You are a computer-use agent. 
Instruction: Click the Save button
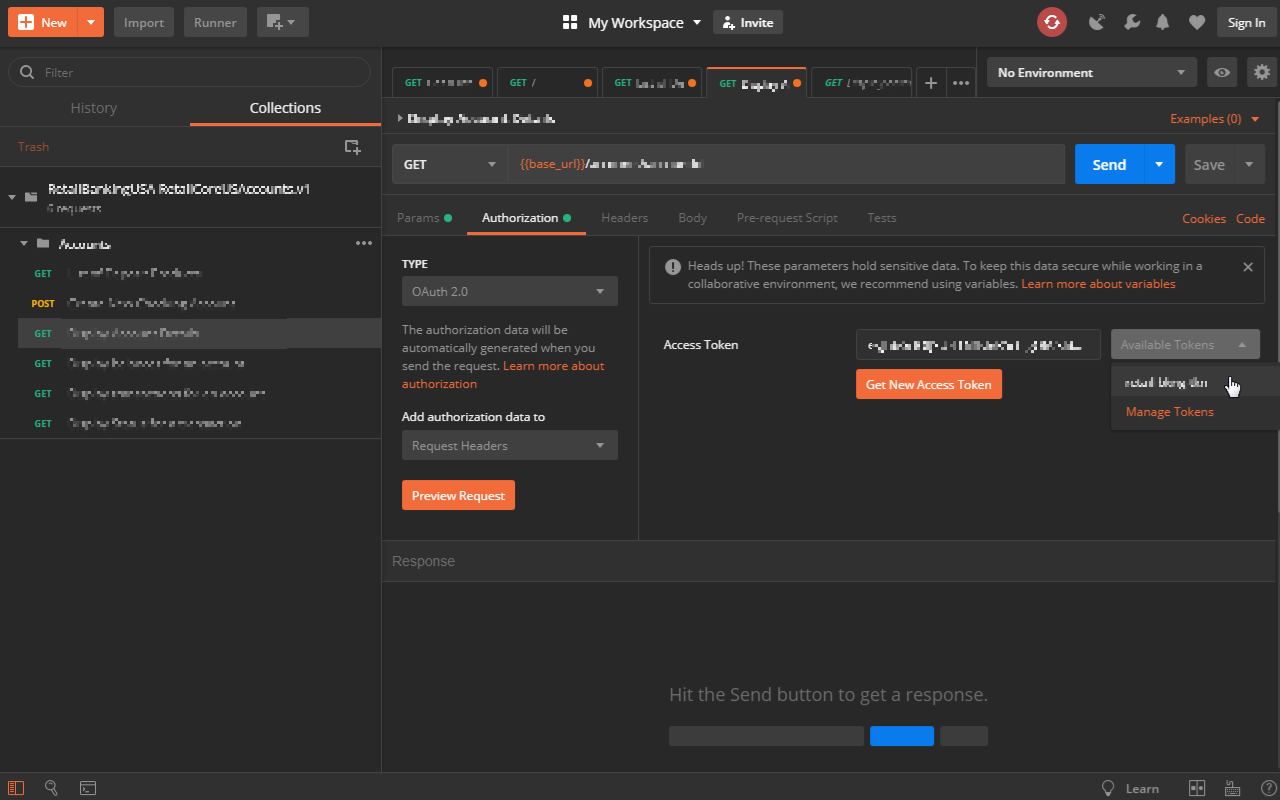tap(1210, 164)
